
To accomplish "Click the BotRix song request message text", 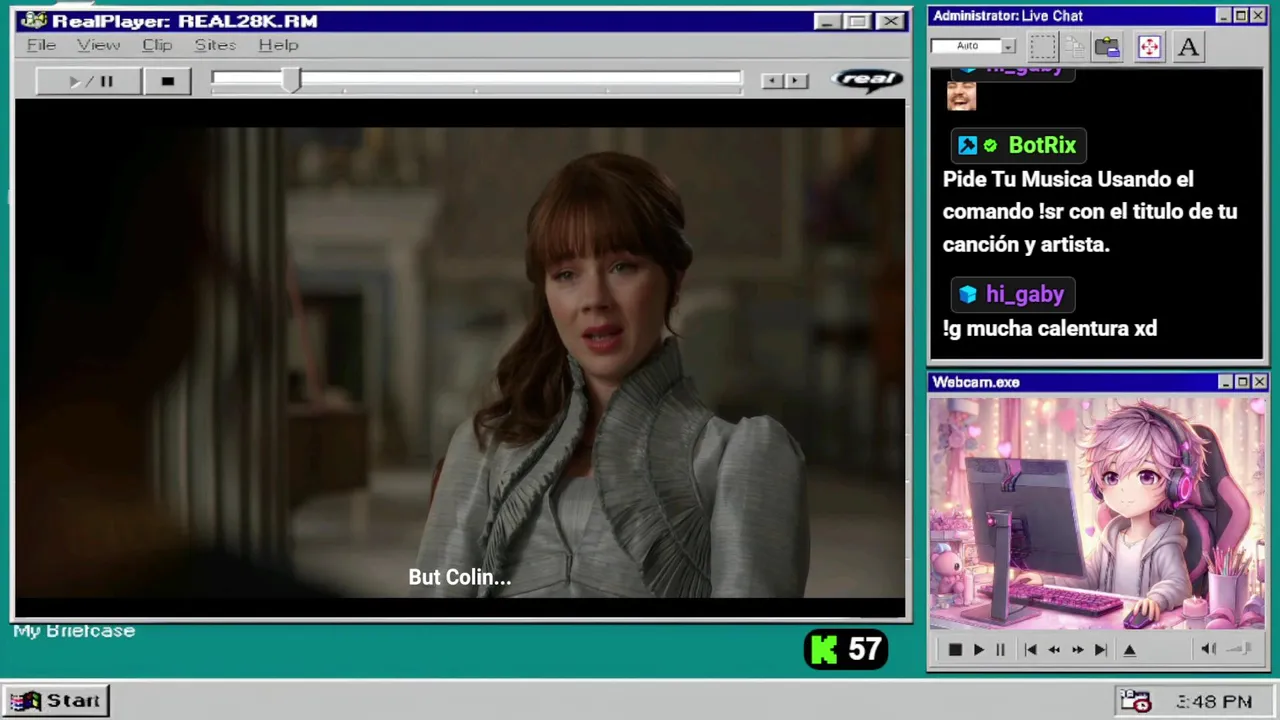I will tap(1090, 211).
